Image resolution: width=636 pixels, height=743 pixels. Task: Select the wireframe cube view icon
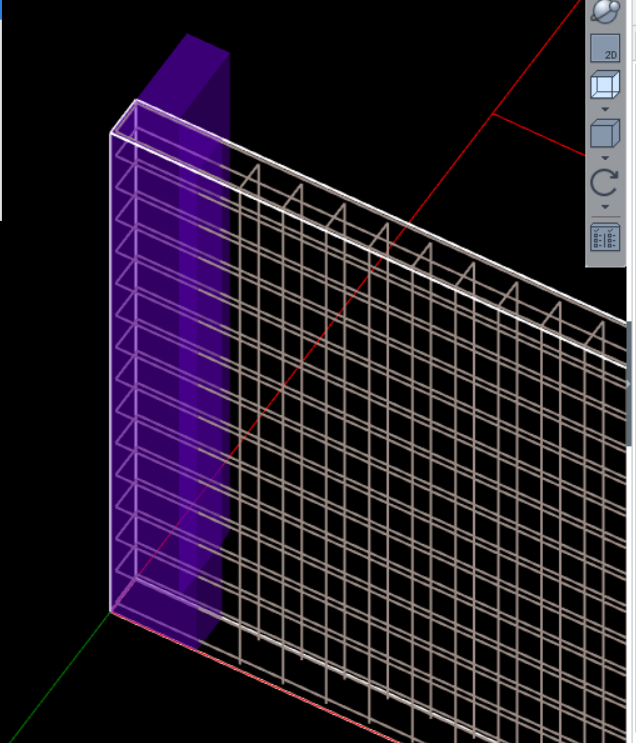(x=605, y=86)
